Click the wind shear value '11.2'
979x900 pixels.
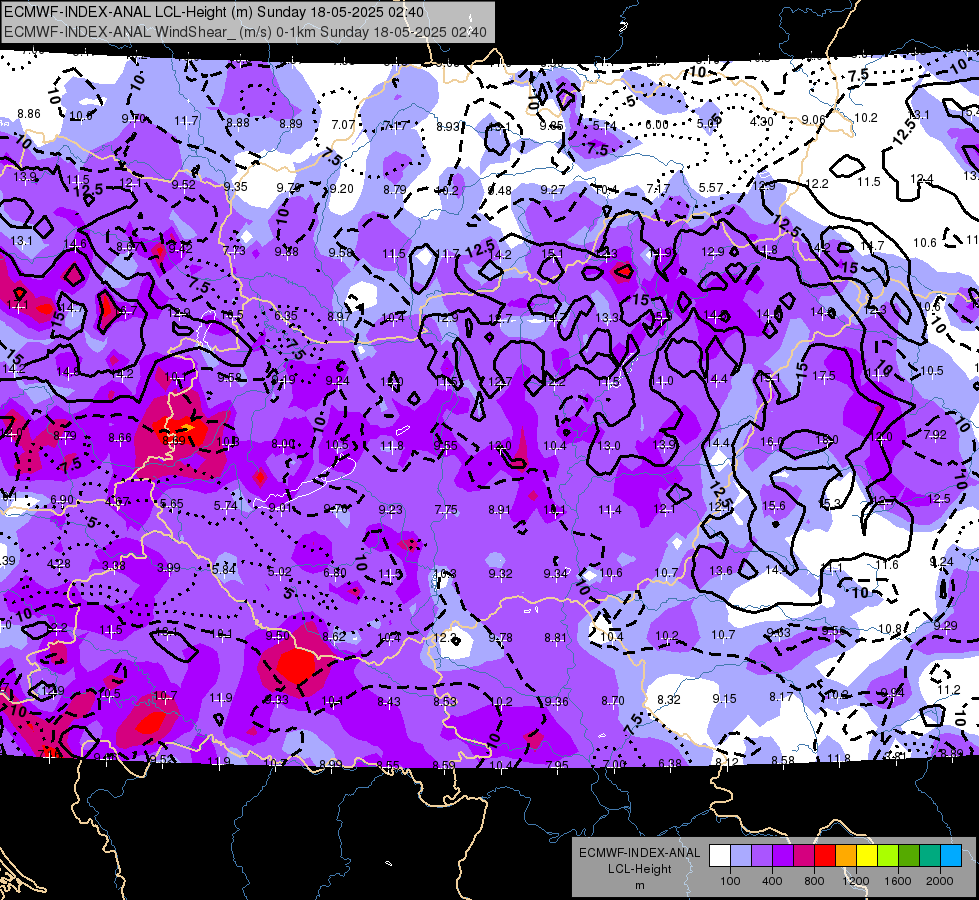point(948,690)
